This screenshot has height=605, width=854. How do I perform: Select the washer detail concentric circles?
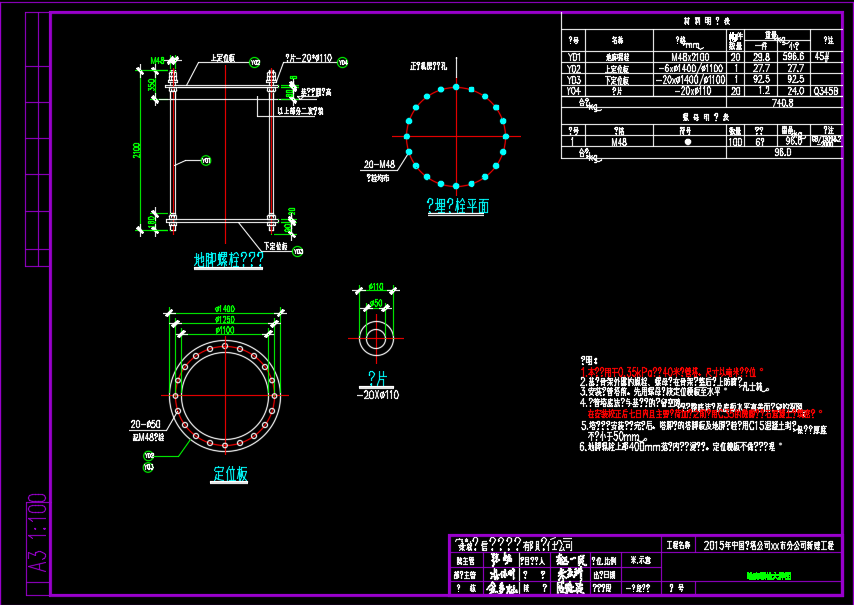377,336
